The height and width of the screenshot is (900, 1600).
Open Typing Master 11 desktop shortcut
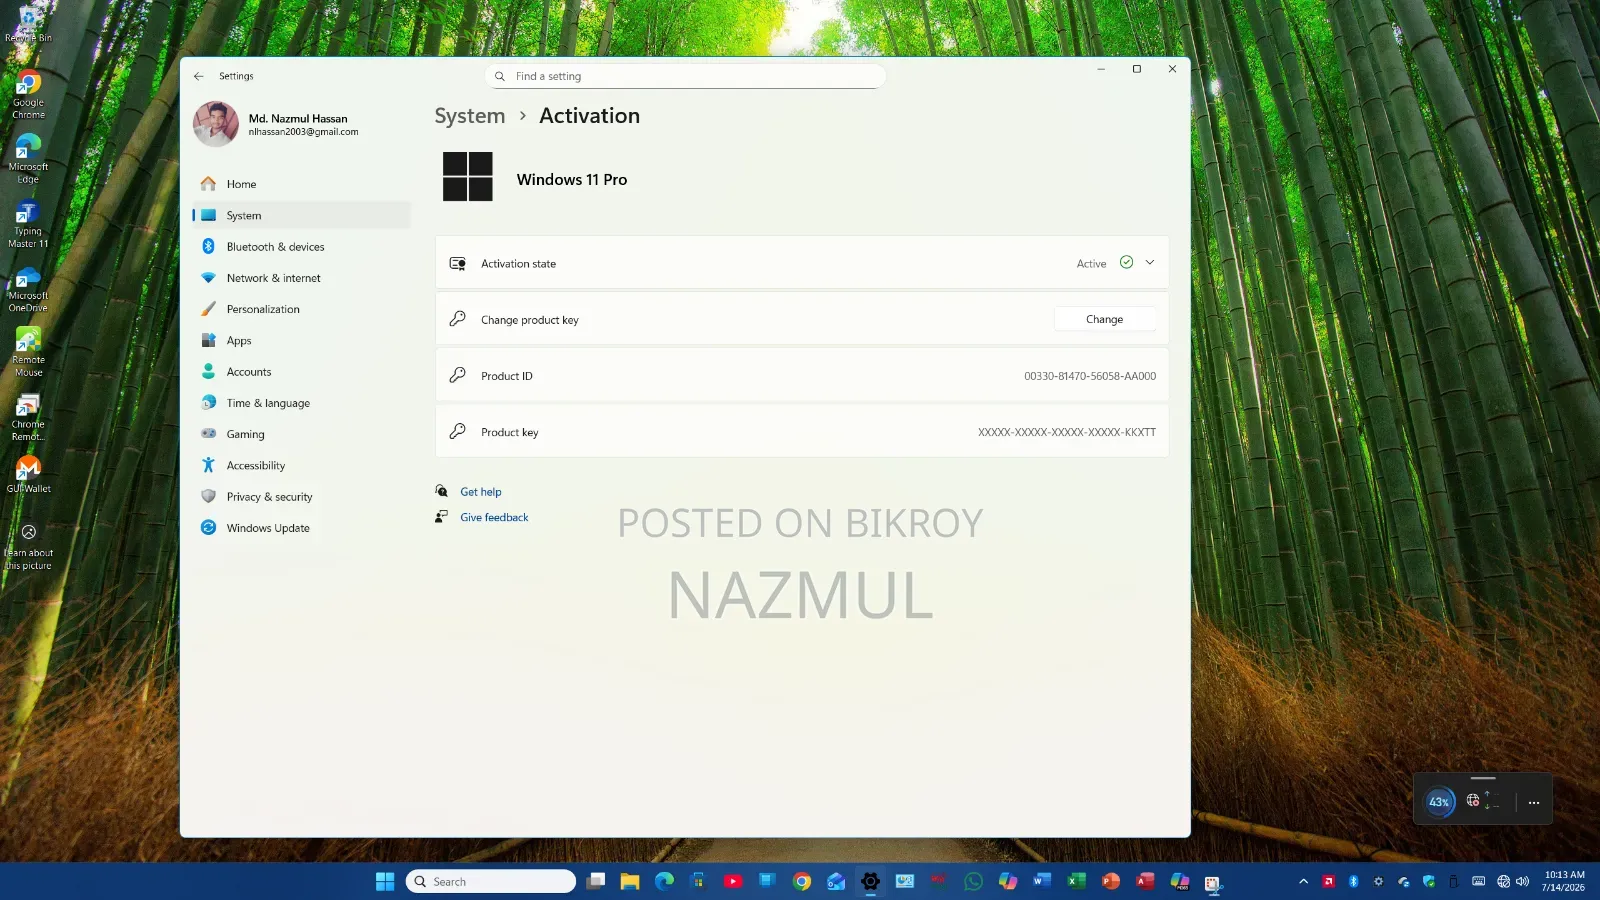[28, 224]
